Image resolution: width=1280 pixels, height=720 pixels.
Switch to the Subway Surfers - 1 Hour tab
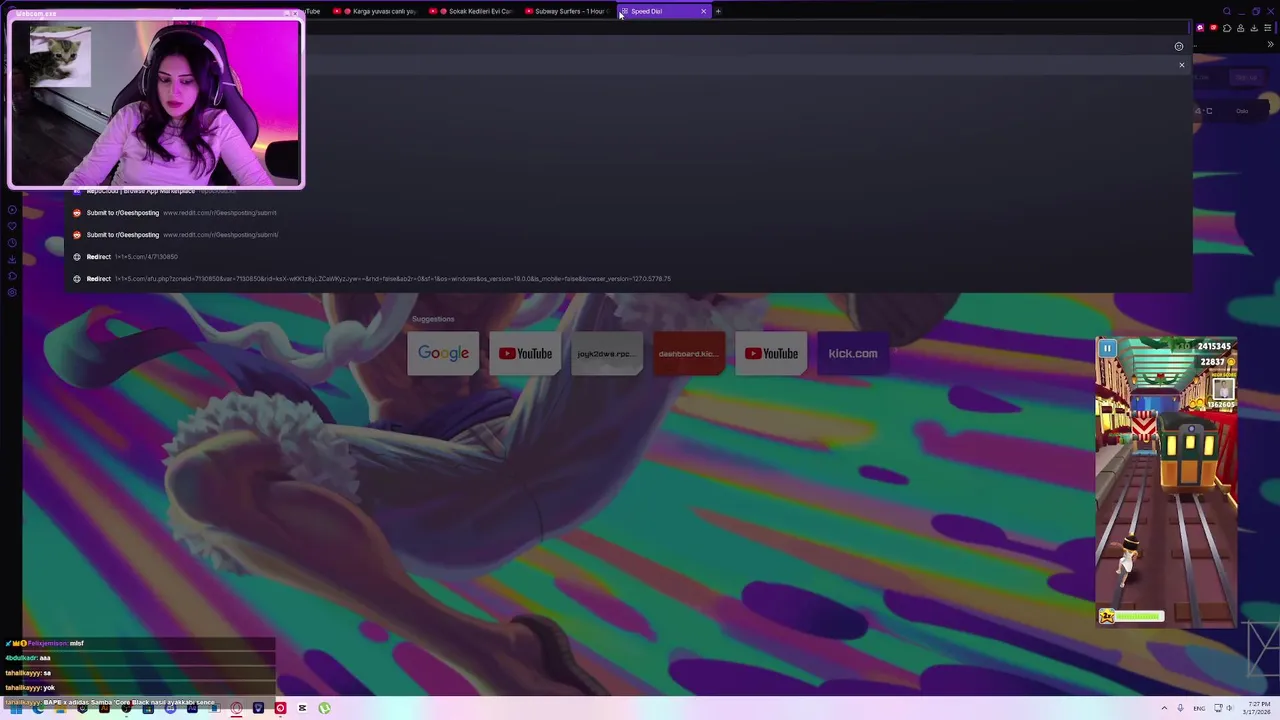567,11
